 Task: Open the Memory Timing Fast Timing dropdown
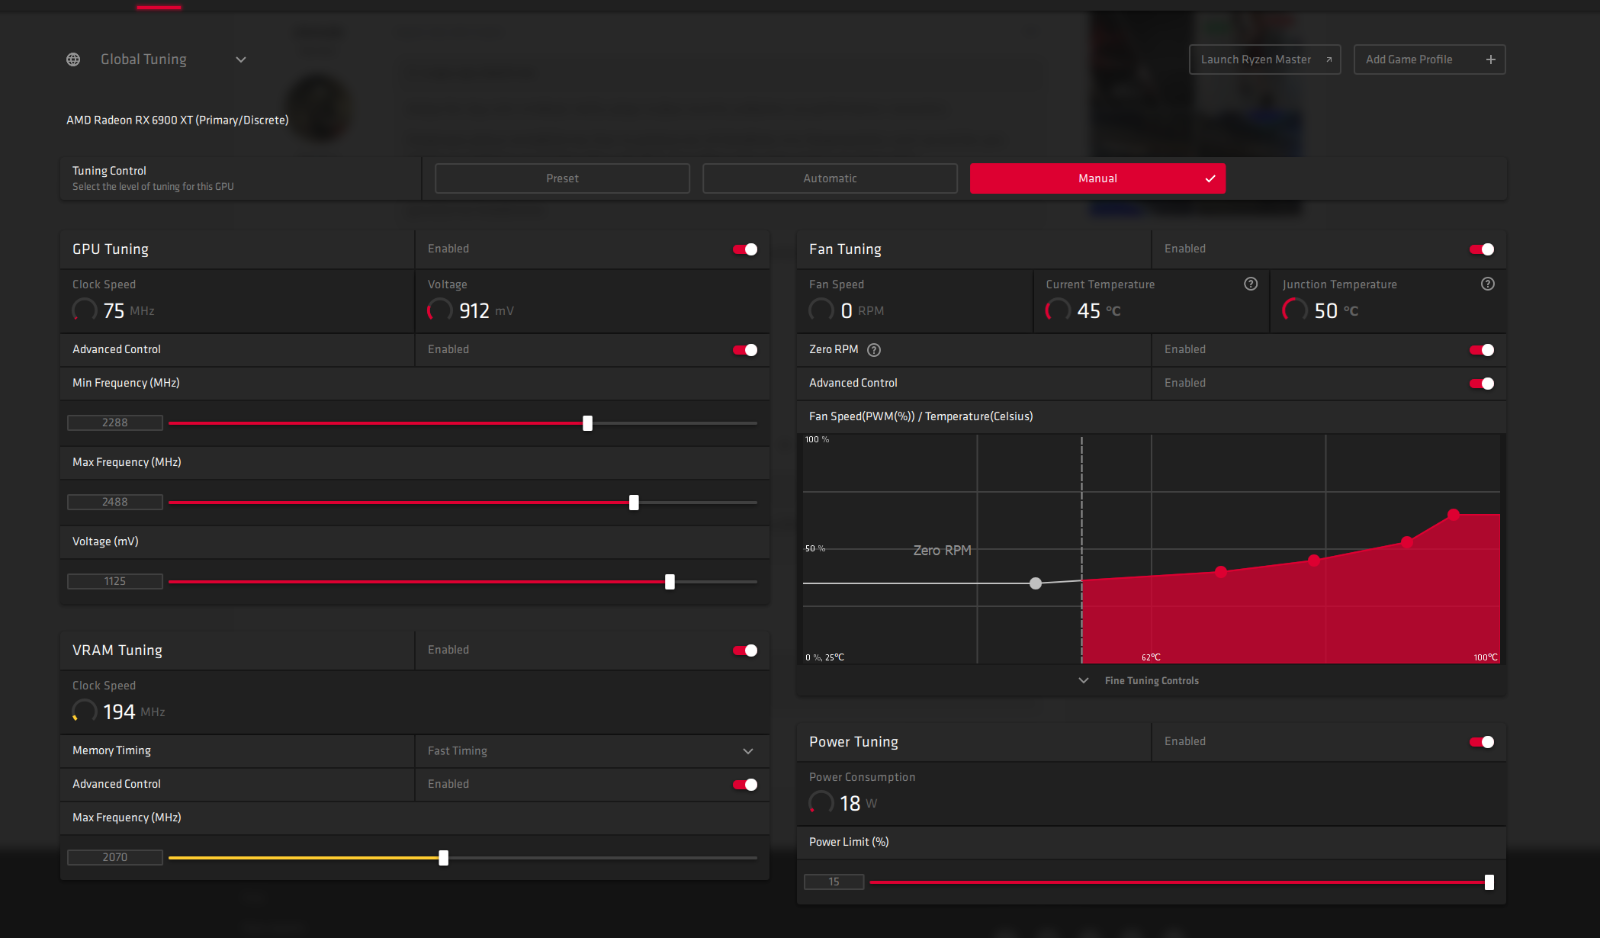pyautogui.click(x=592, y=751)
